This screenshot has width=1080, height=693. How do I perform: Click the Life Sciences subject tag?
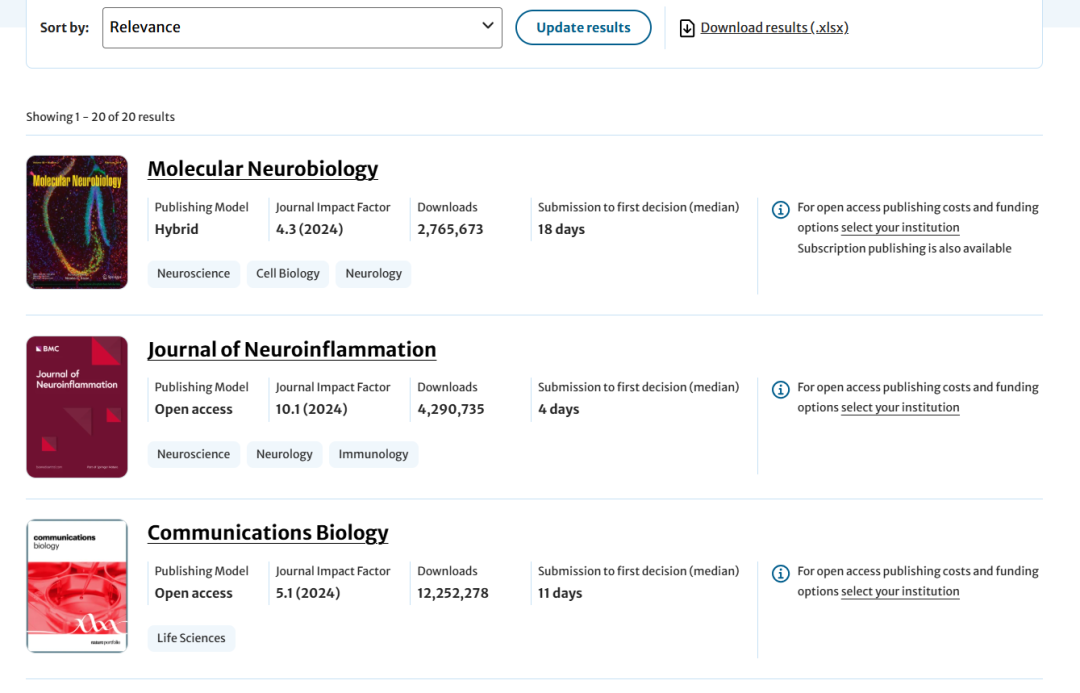(x=191, y=638)
